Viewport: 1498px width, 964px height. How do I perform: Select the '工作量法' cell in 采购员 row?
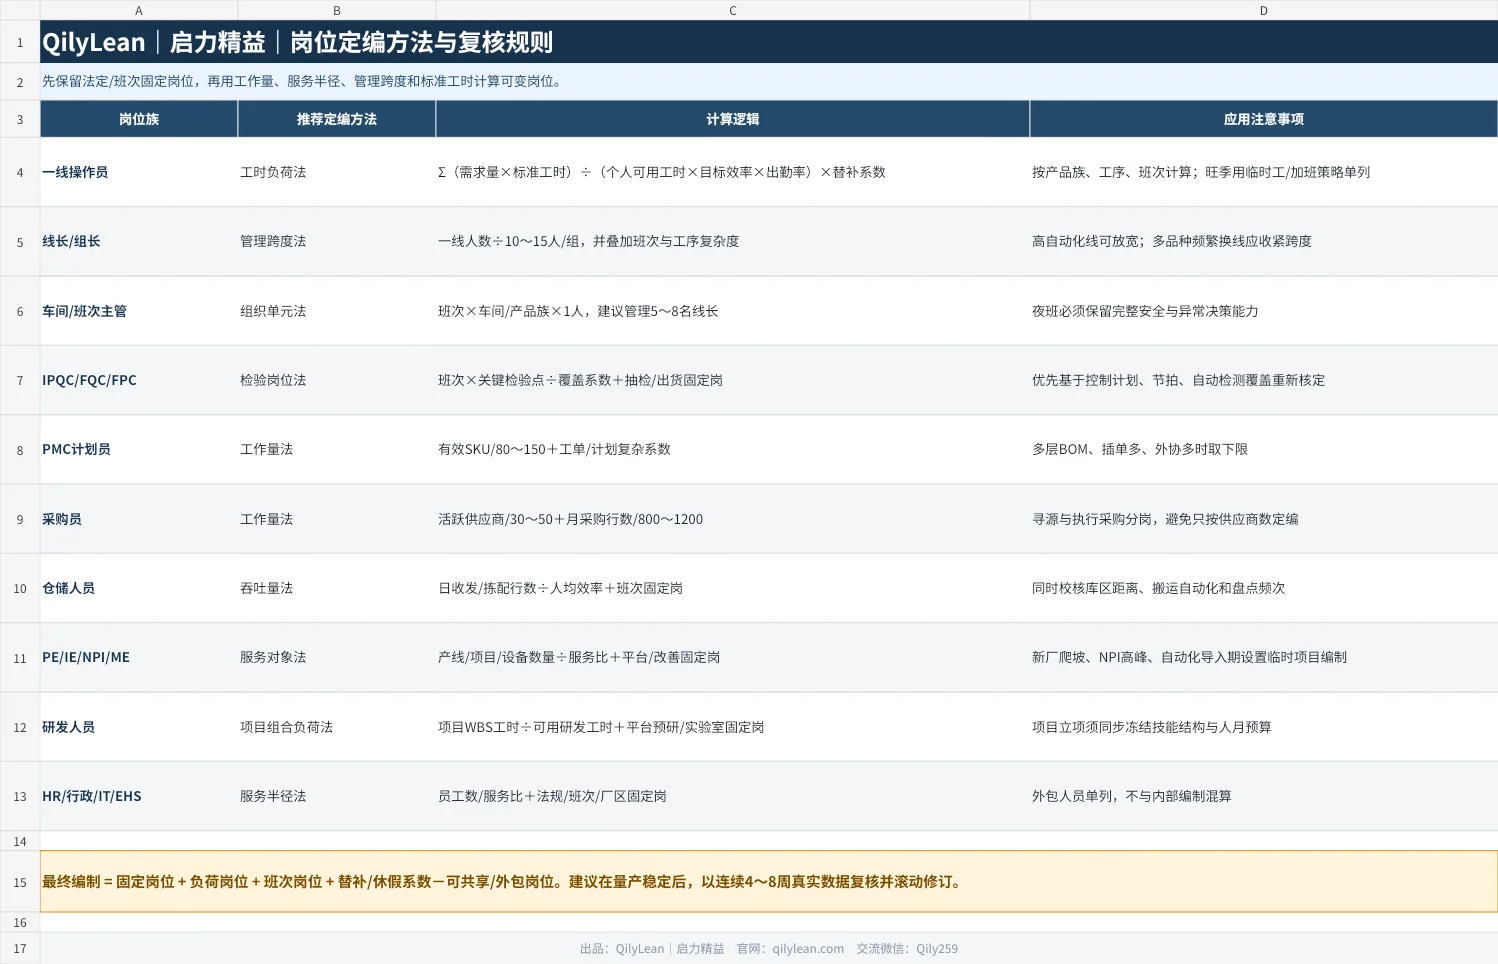point(337,519)
